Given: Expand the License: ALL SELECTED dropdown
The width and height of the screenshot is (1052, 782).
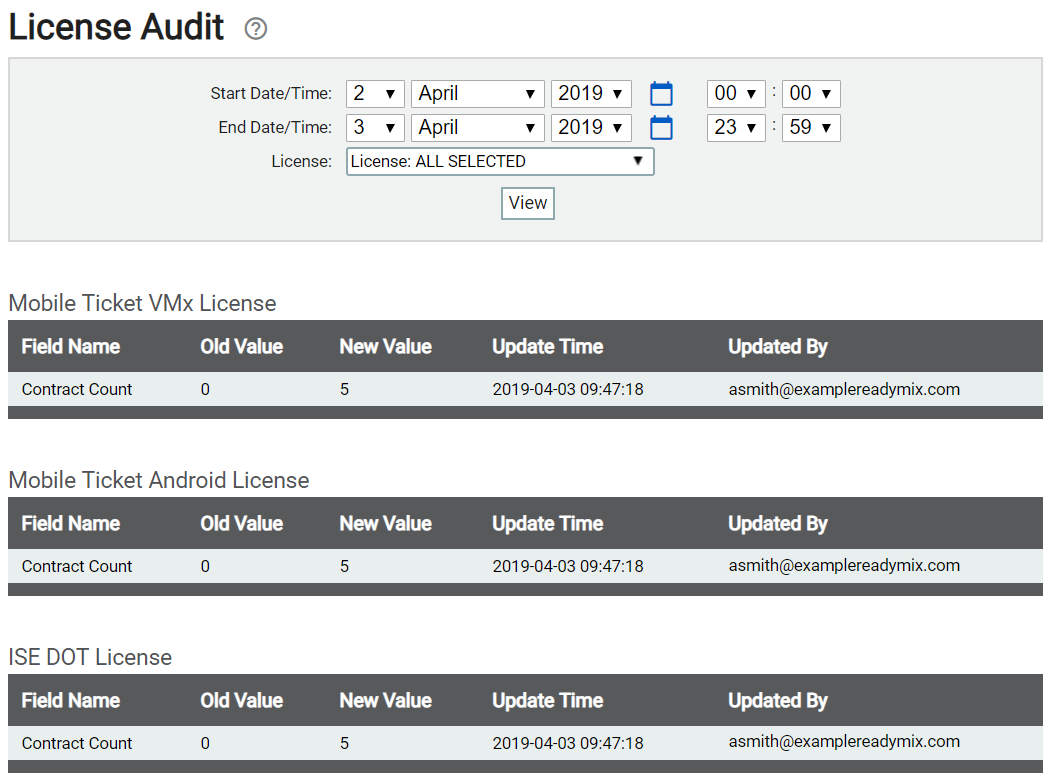Looking at the screenshot, I should coord(500,162).
